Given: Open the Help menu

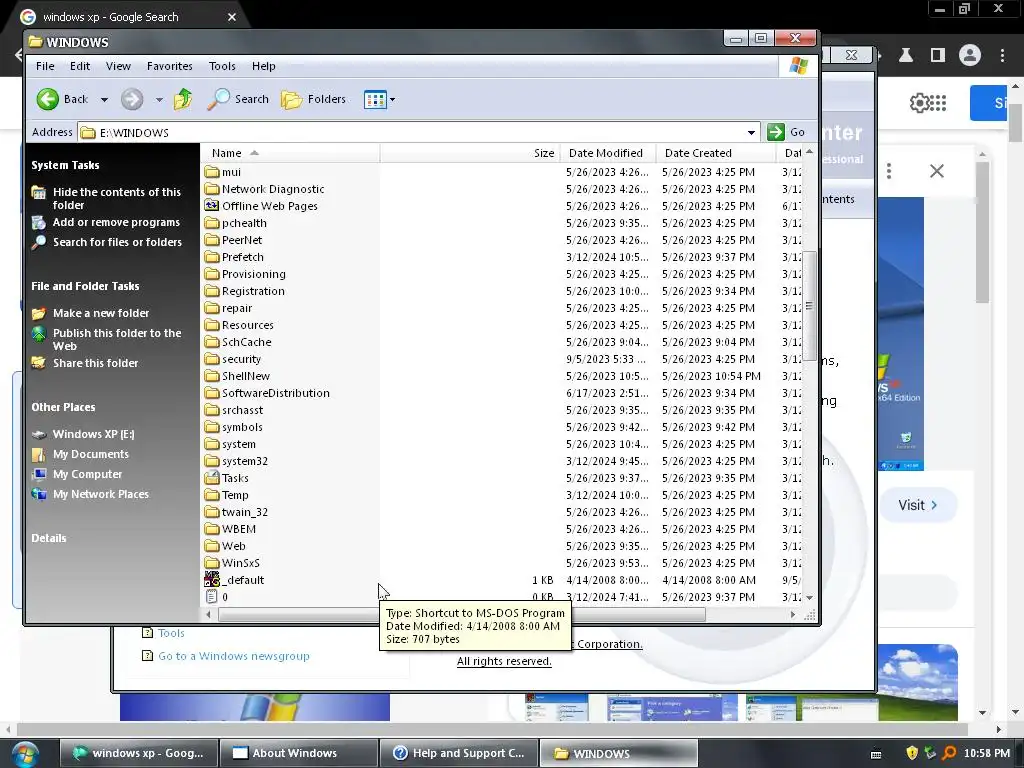Looking at the screenshot, I should tap(264, 66).
